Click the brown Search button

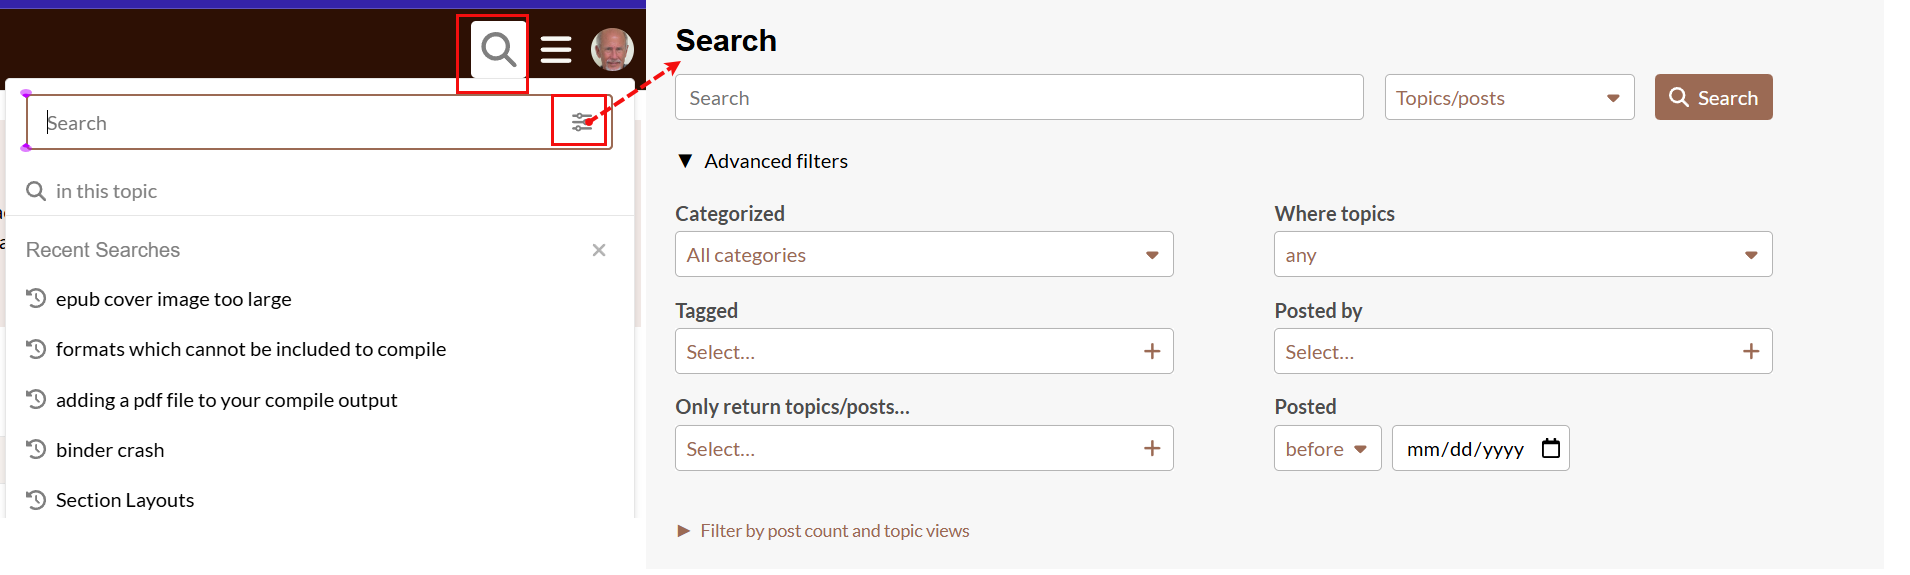tap(1713, 98)
